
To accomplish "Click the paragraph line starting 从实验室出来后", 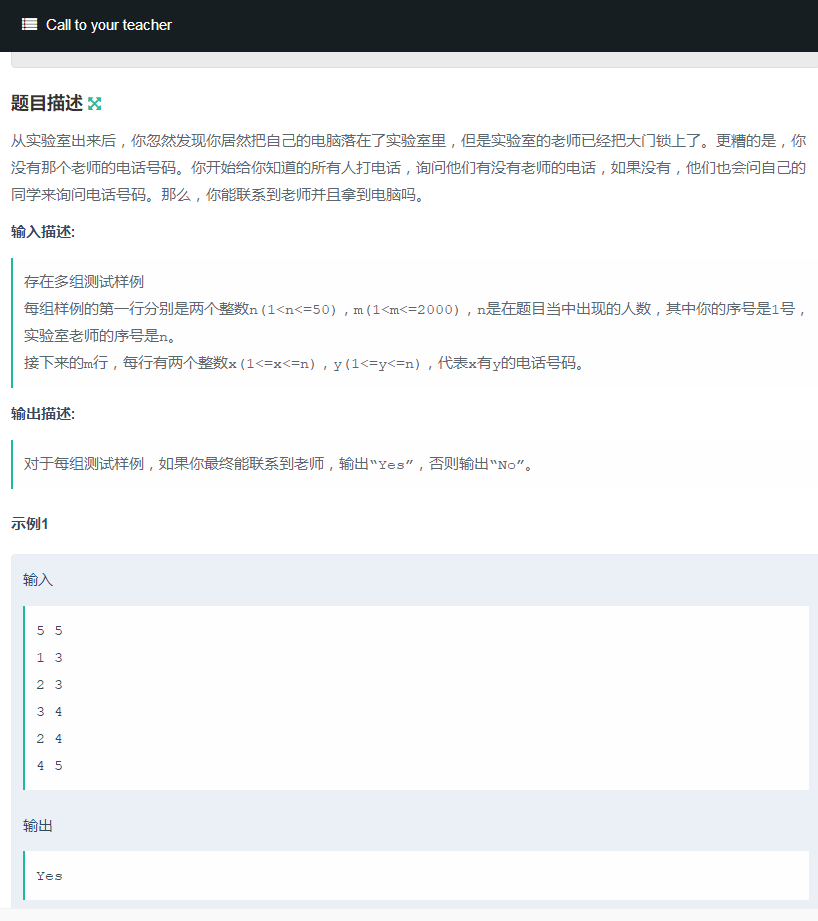I will pos(409,141).
